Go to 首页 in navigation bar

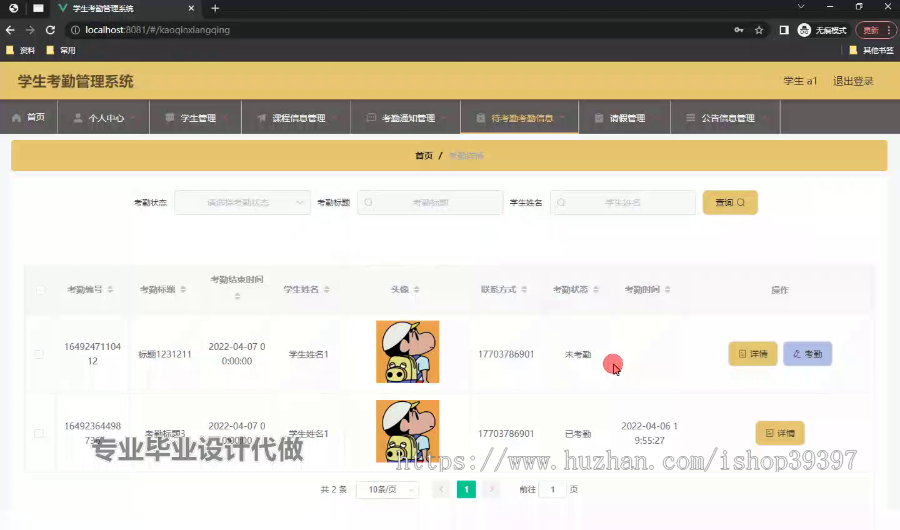tap(29, 117)
